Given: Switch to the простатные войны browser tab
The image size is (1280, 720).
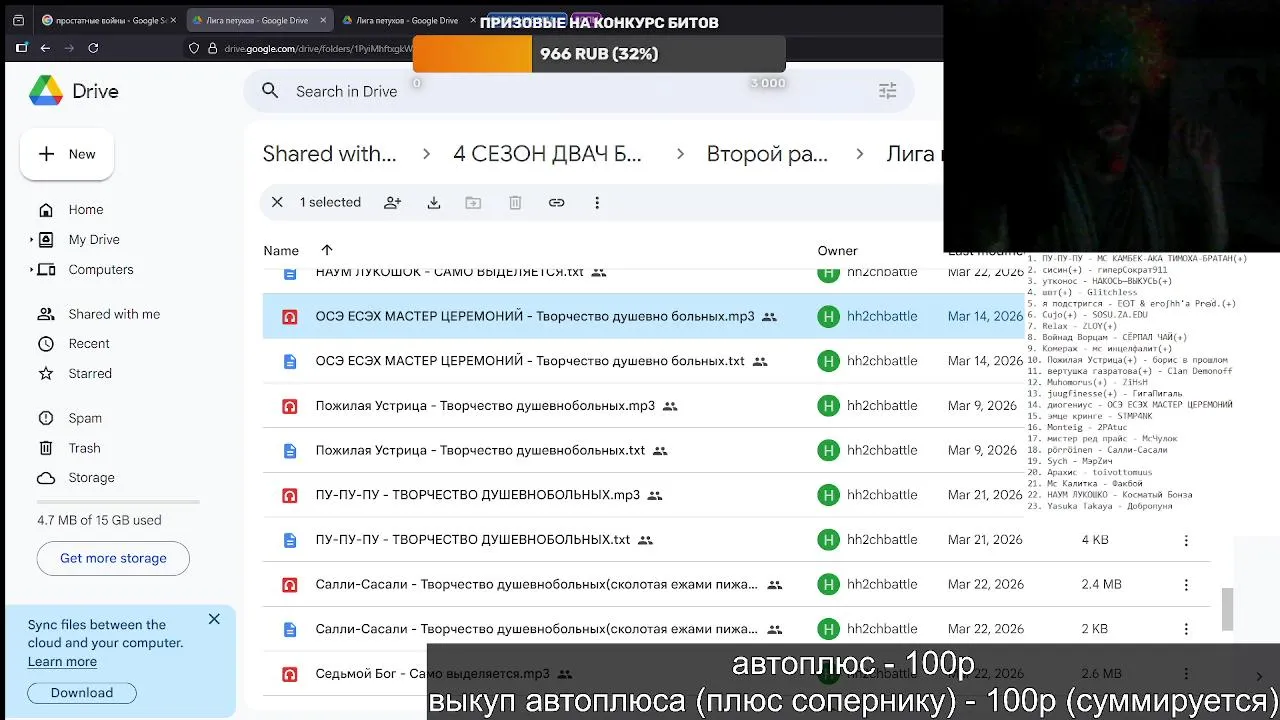Looking at the screenshot, I should click(x=108, y=20).
